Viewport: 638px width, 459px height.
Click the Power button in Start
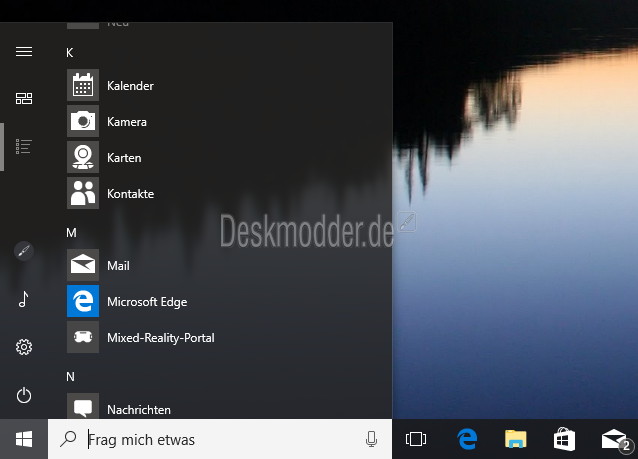(24, 395)
